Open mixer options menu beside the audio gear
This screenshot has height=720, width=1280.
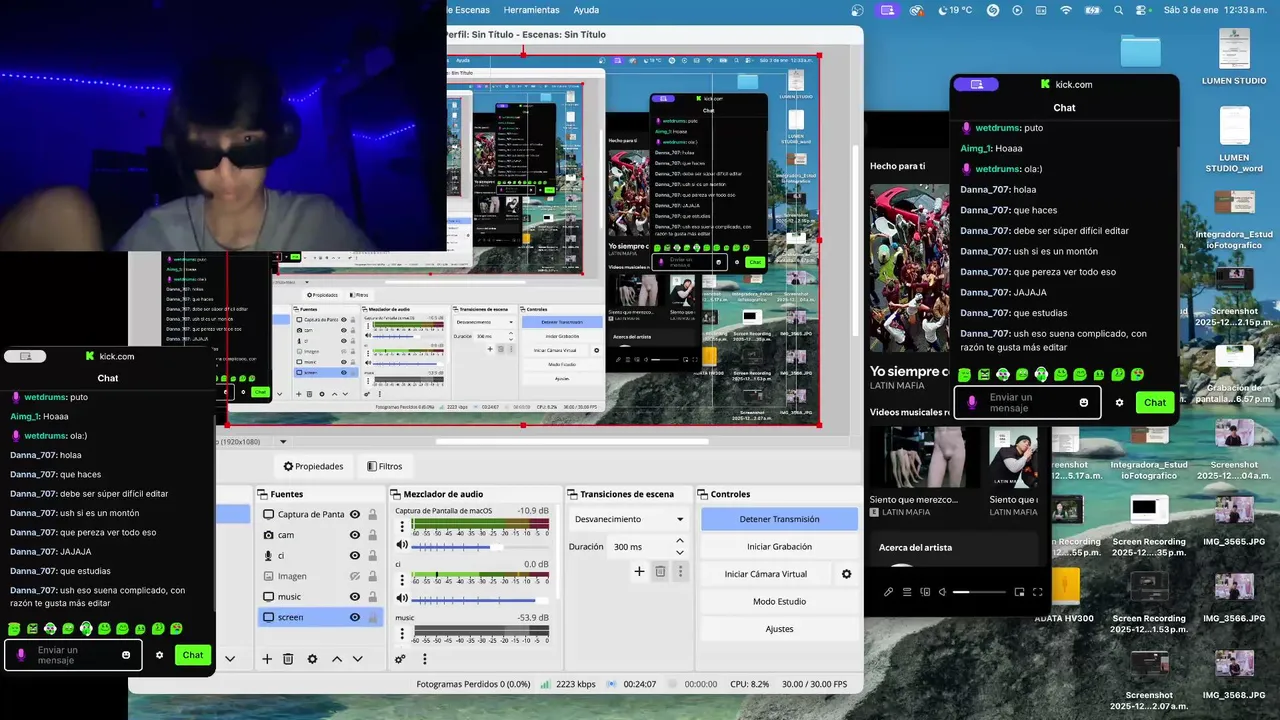[424, 659]
